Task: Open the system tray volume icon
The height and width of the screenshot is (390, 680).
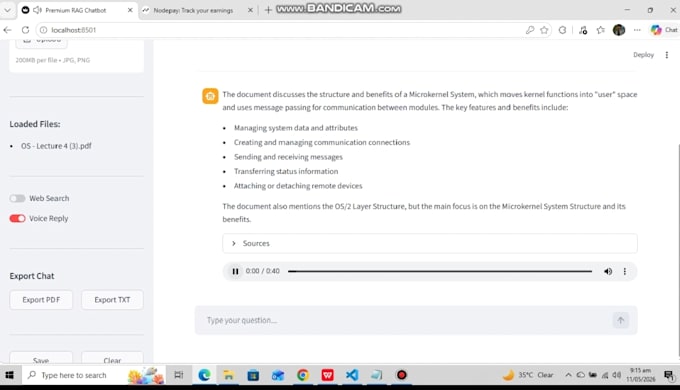Action: (616, 375)
